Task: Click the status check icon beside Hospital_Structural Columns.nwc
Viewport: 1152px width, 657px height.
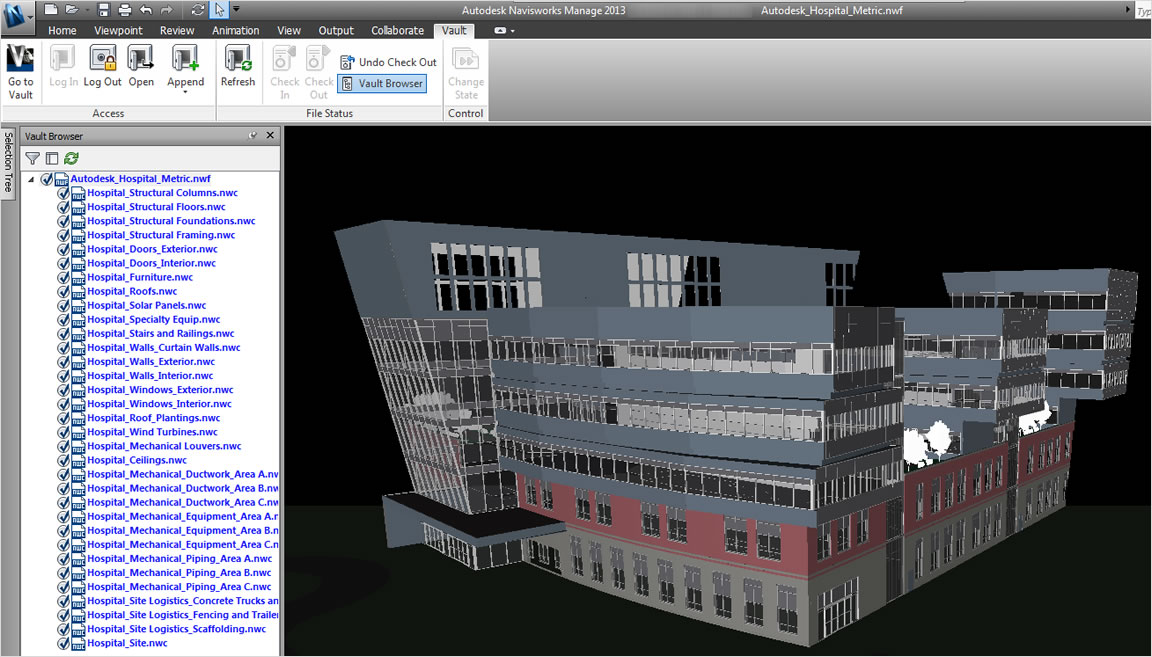Action: (63, 193)
